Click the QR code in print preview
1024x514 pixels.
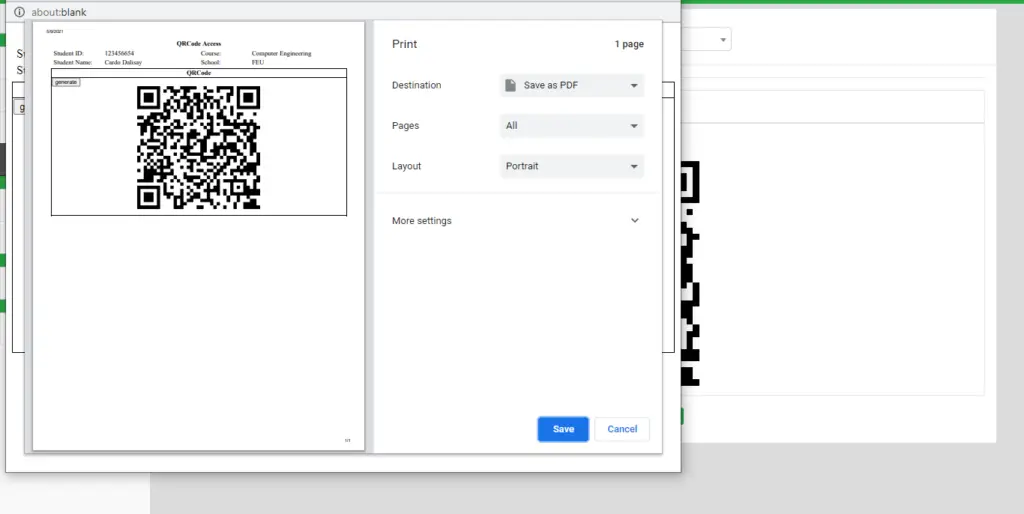(199, 148)
